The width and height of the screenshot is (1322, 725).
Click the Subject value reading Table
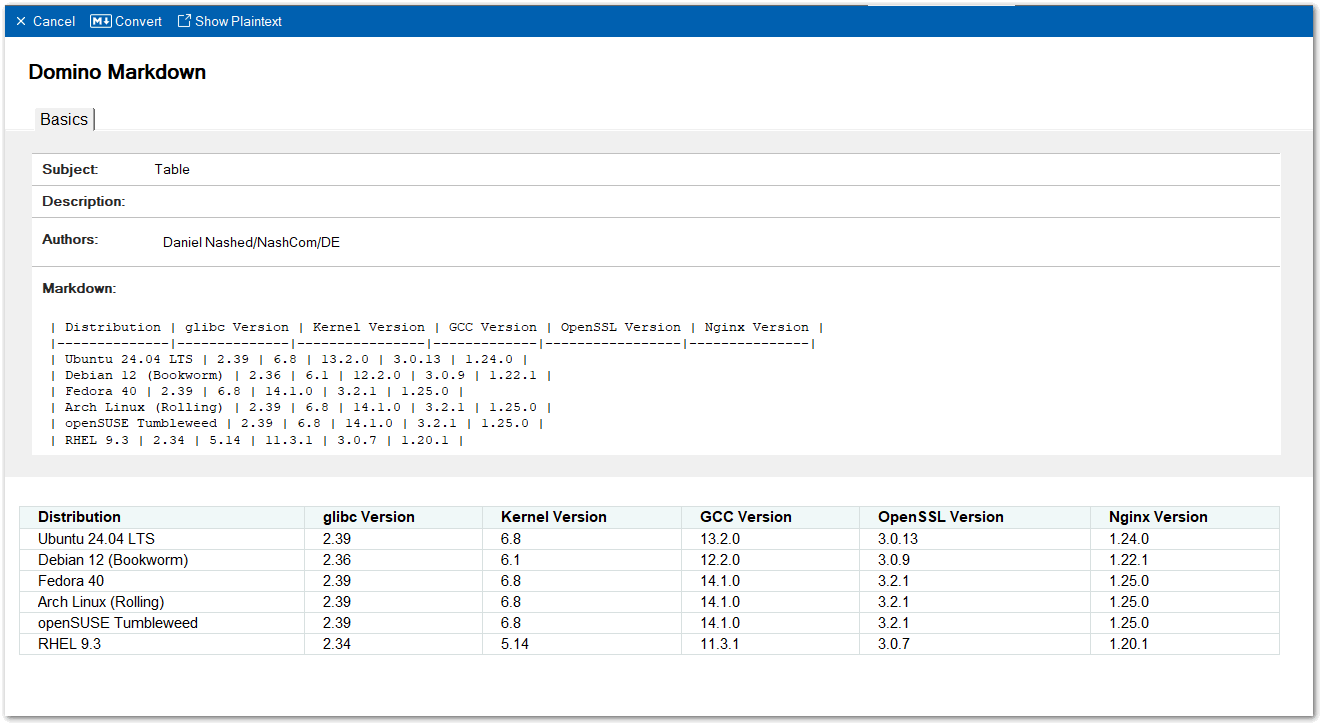[x=171, y=169]
